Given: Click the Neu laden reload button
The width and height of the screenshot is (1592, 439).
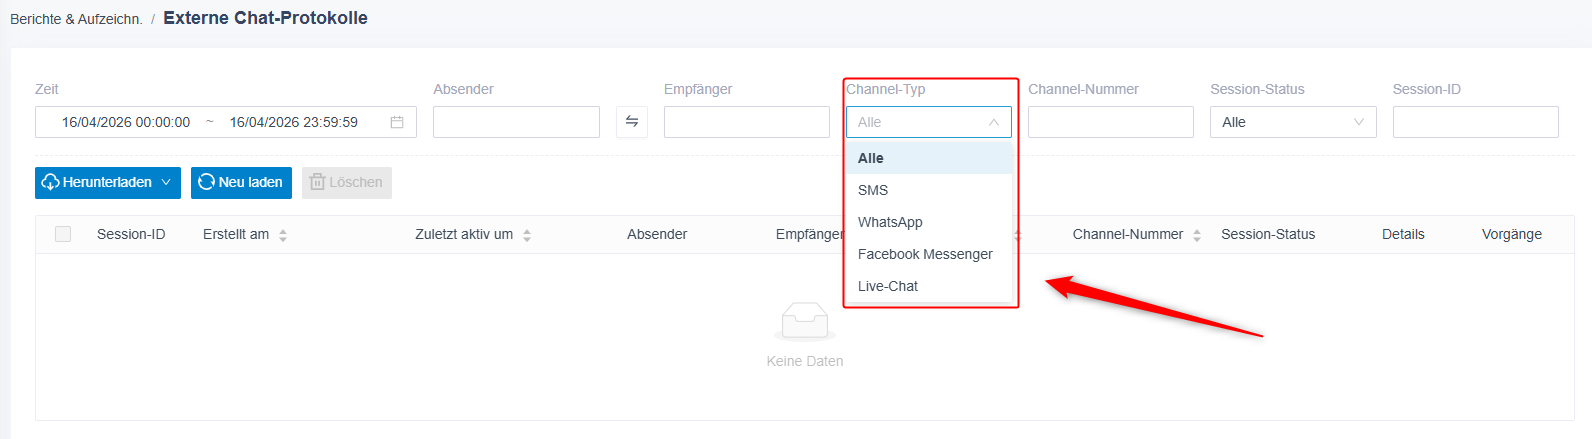Looking at the screenshot, I should (x=241, y=182).
